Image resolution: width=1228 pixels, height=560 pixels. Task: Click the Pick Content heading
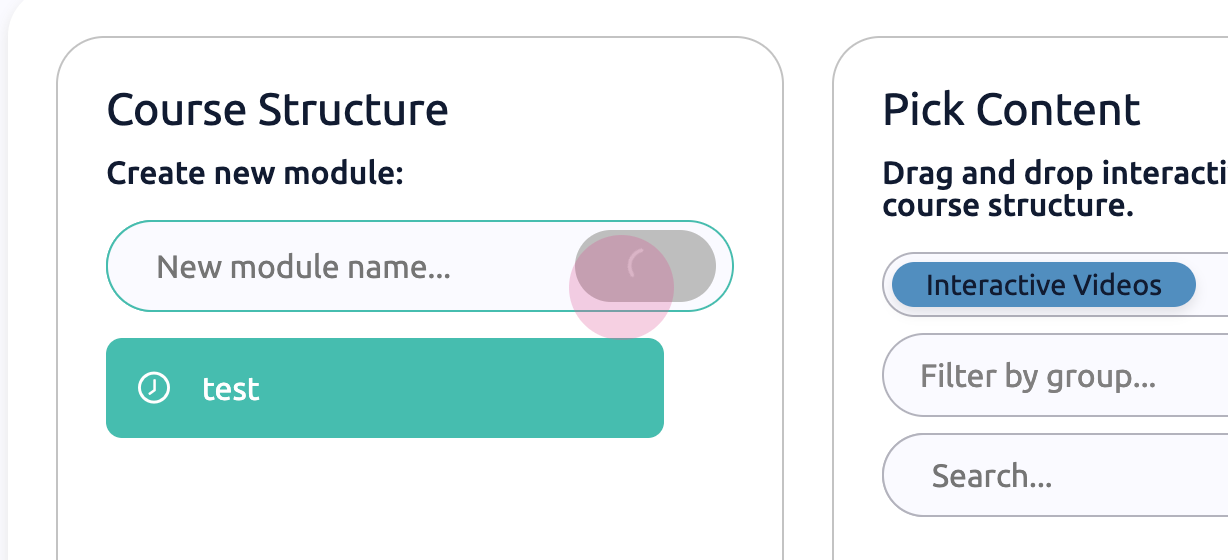pyautogui.click(x=1011, y=109)
